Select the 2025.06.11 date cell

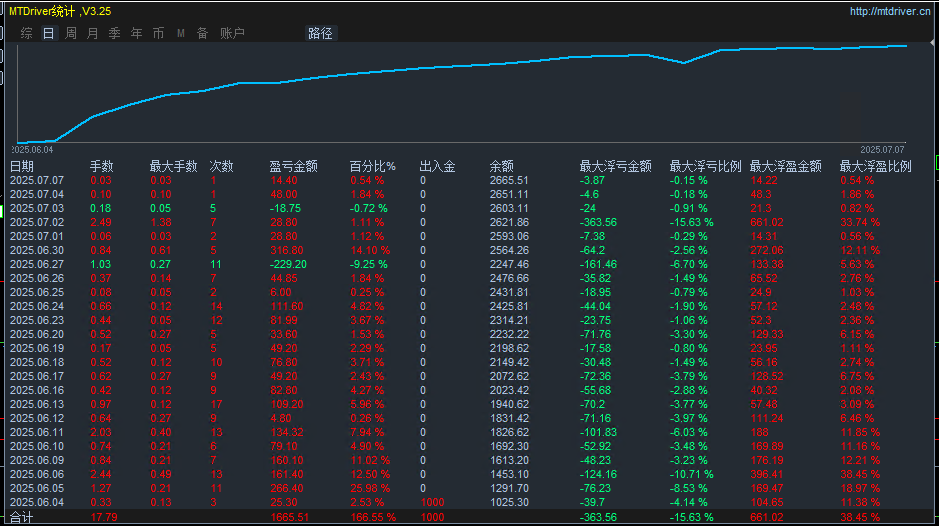(x=37, y=432)
